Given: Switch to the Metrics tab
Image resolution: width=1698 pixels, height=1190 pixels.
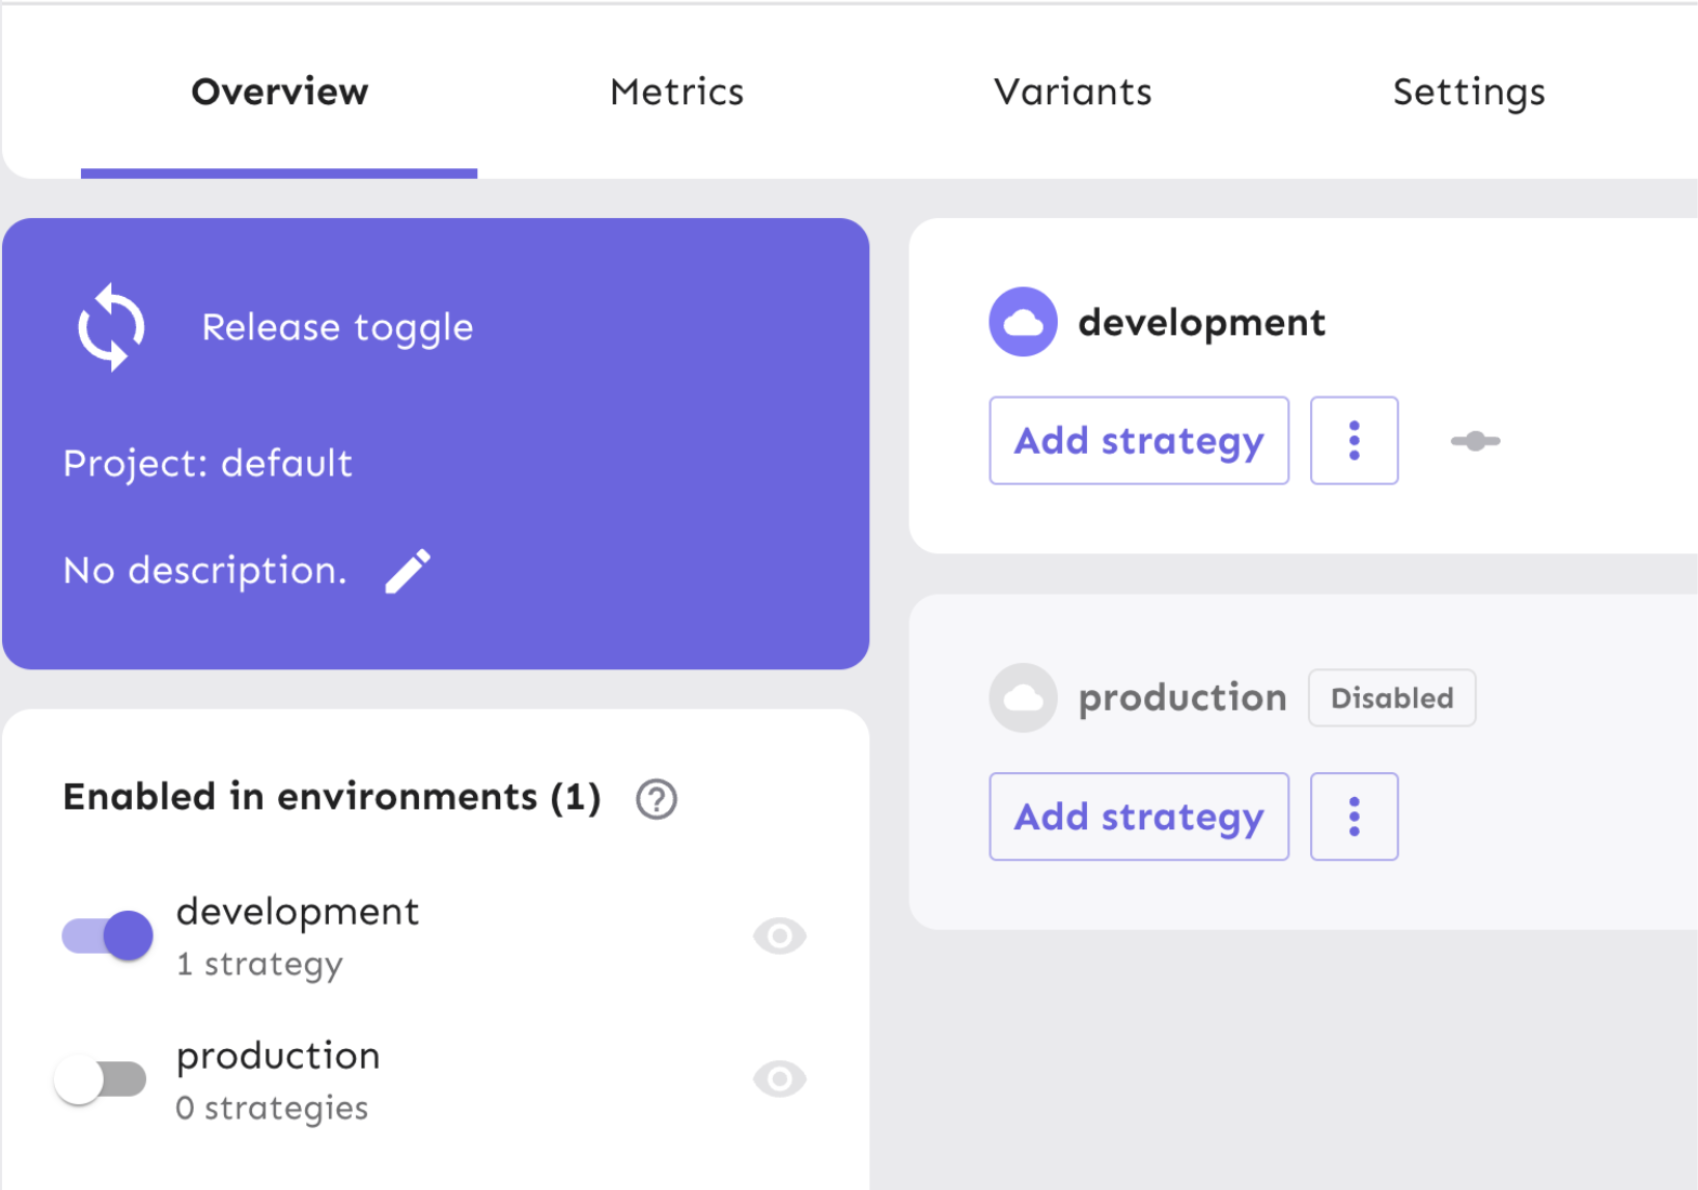Looking at the screenshot, I should pyautogui.click(x=676, y=91).
